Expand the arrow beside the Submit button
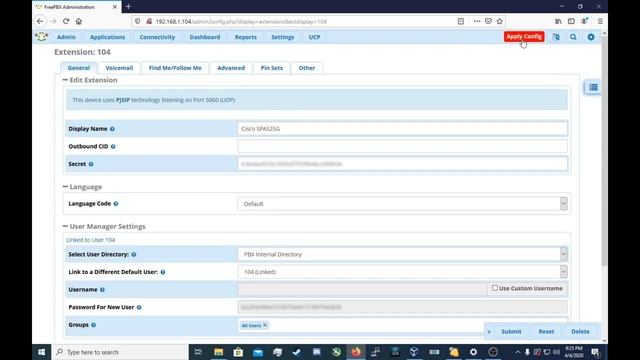The image size is (640, 360). 489,332
